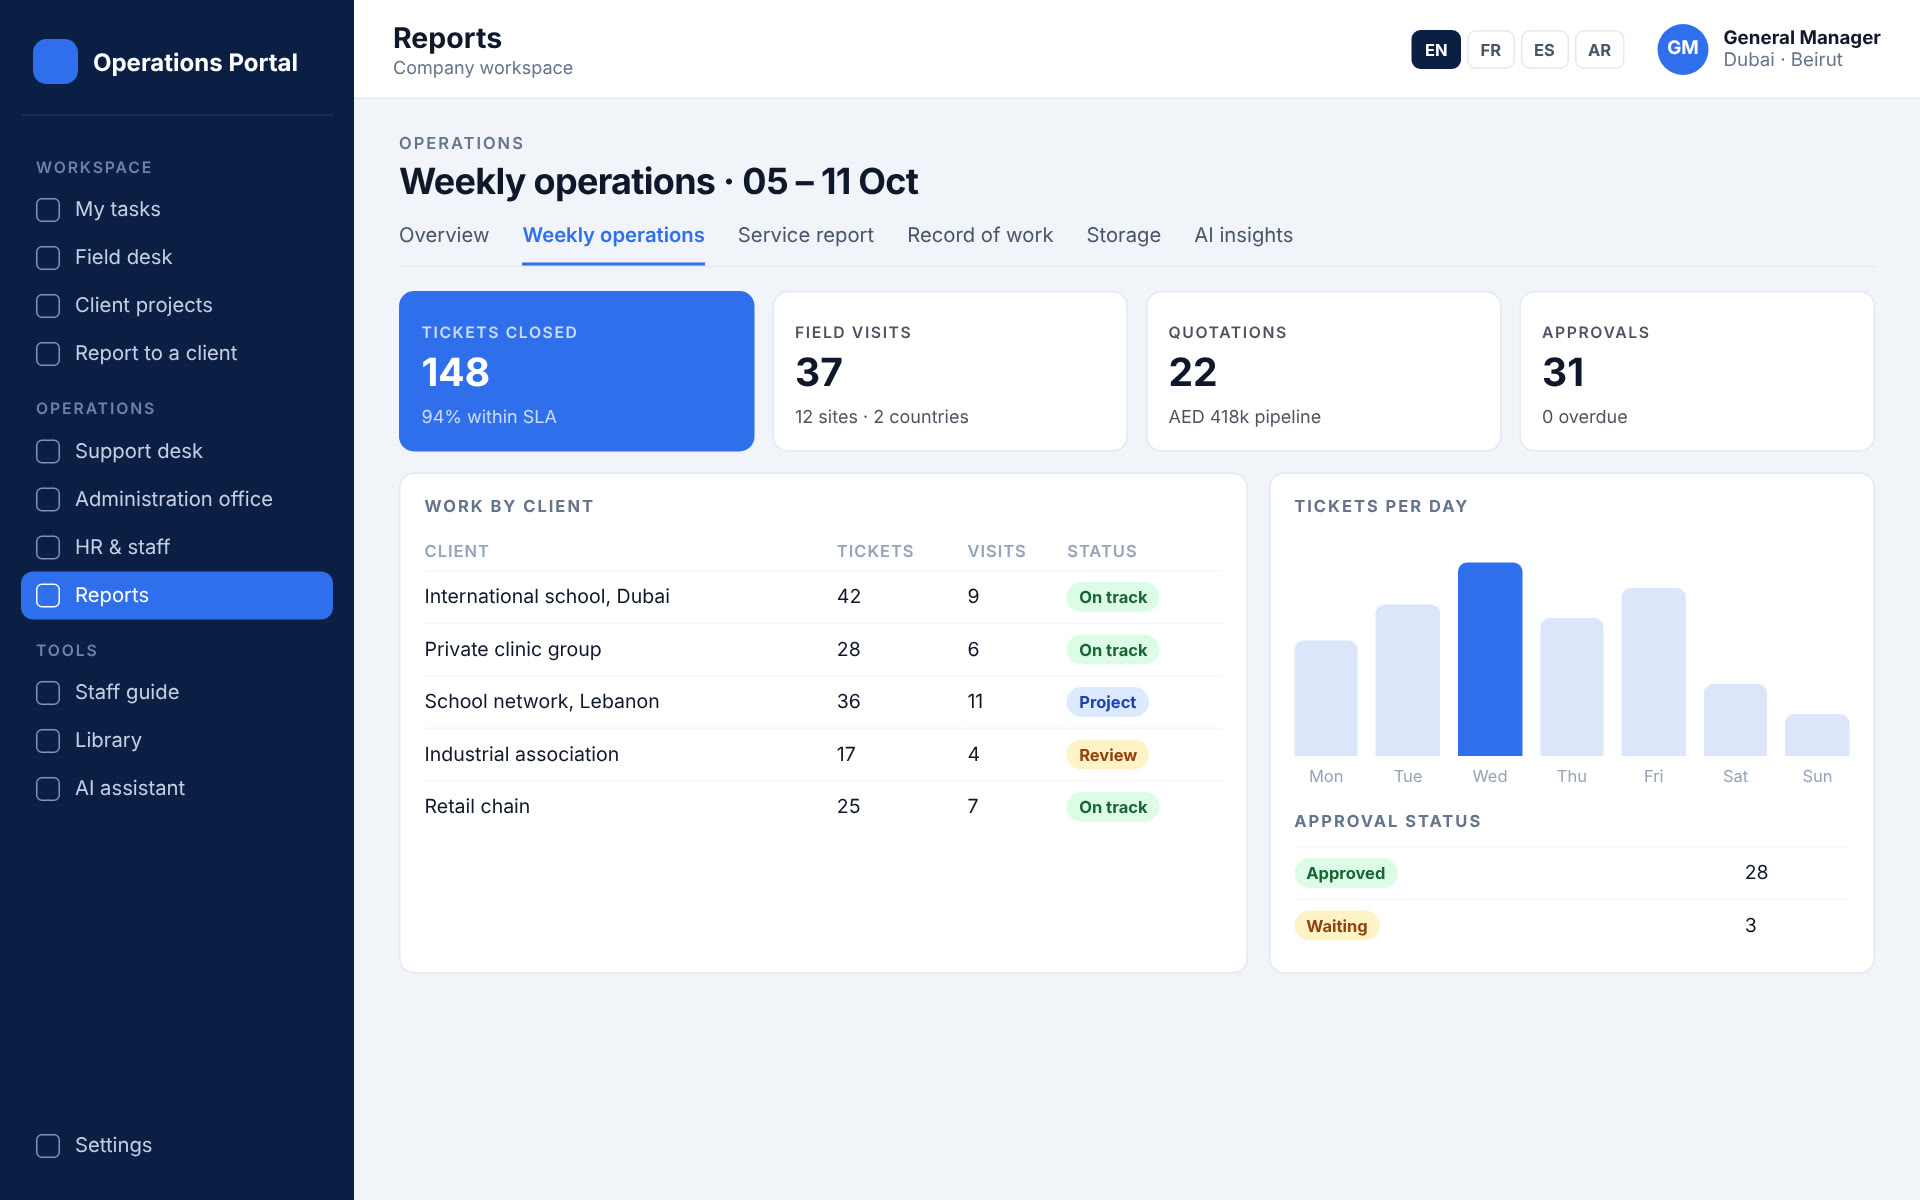
Task: Click the icon beside Staff guide
Action: click(x=48, y=693)
